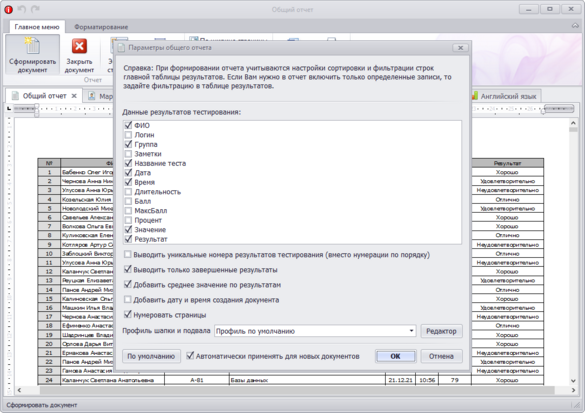Click the Редактор button
The image size is (585, 413).
pyautogui.click(x=441, y=331)
